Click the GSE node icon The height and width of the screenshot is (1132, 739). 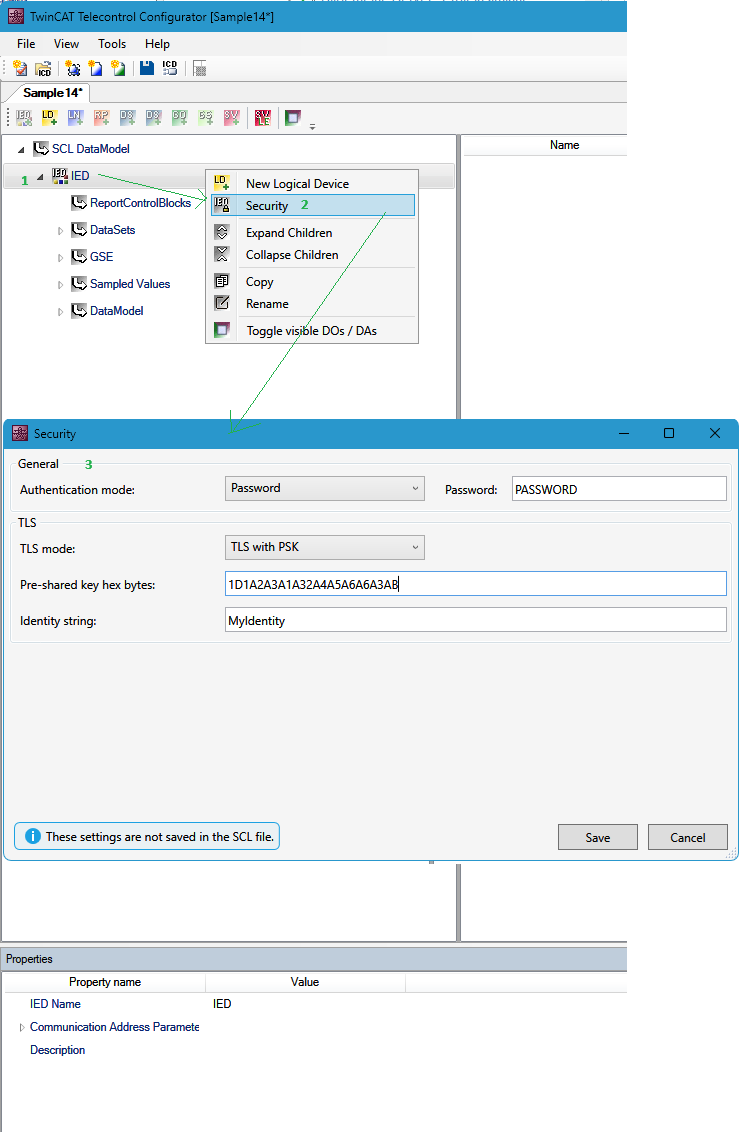coord(79,256)
